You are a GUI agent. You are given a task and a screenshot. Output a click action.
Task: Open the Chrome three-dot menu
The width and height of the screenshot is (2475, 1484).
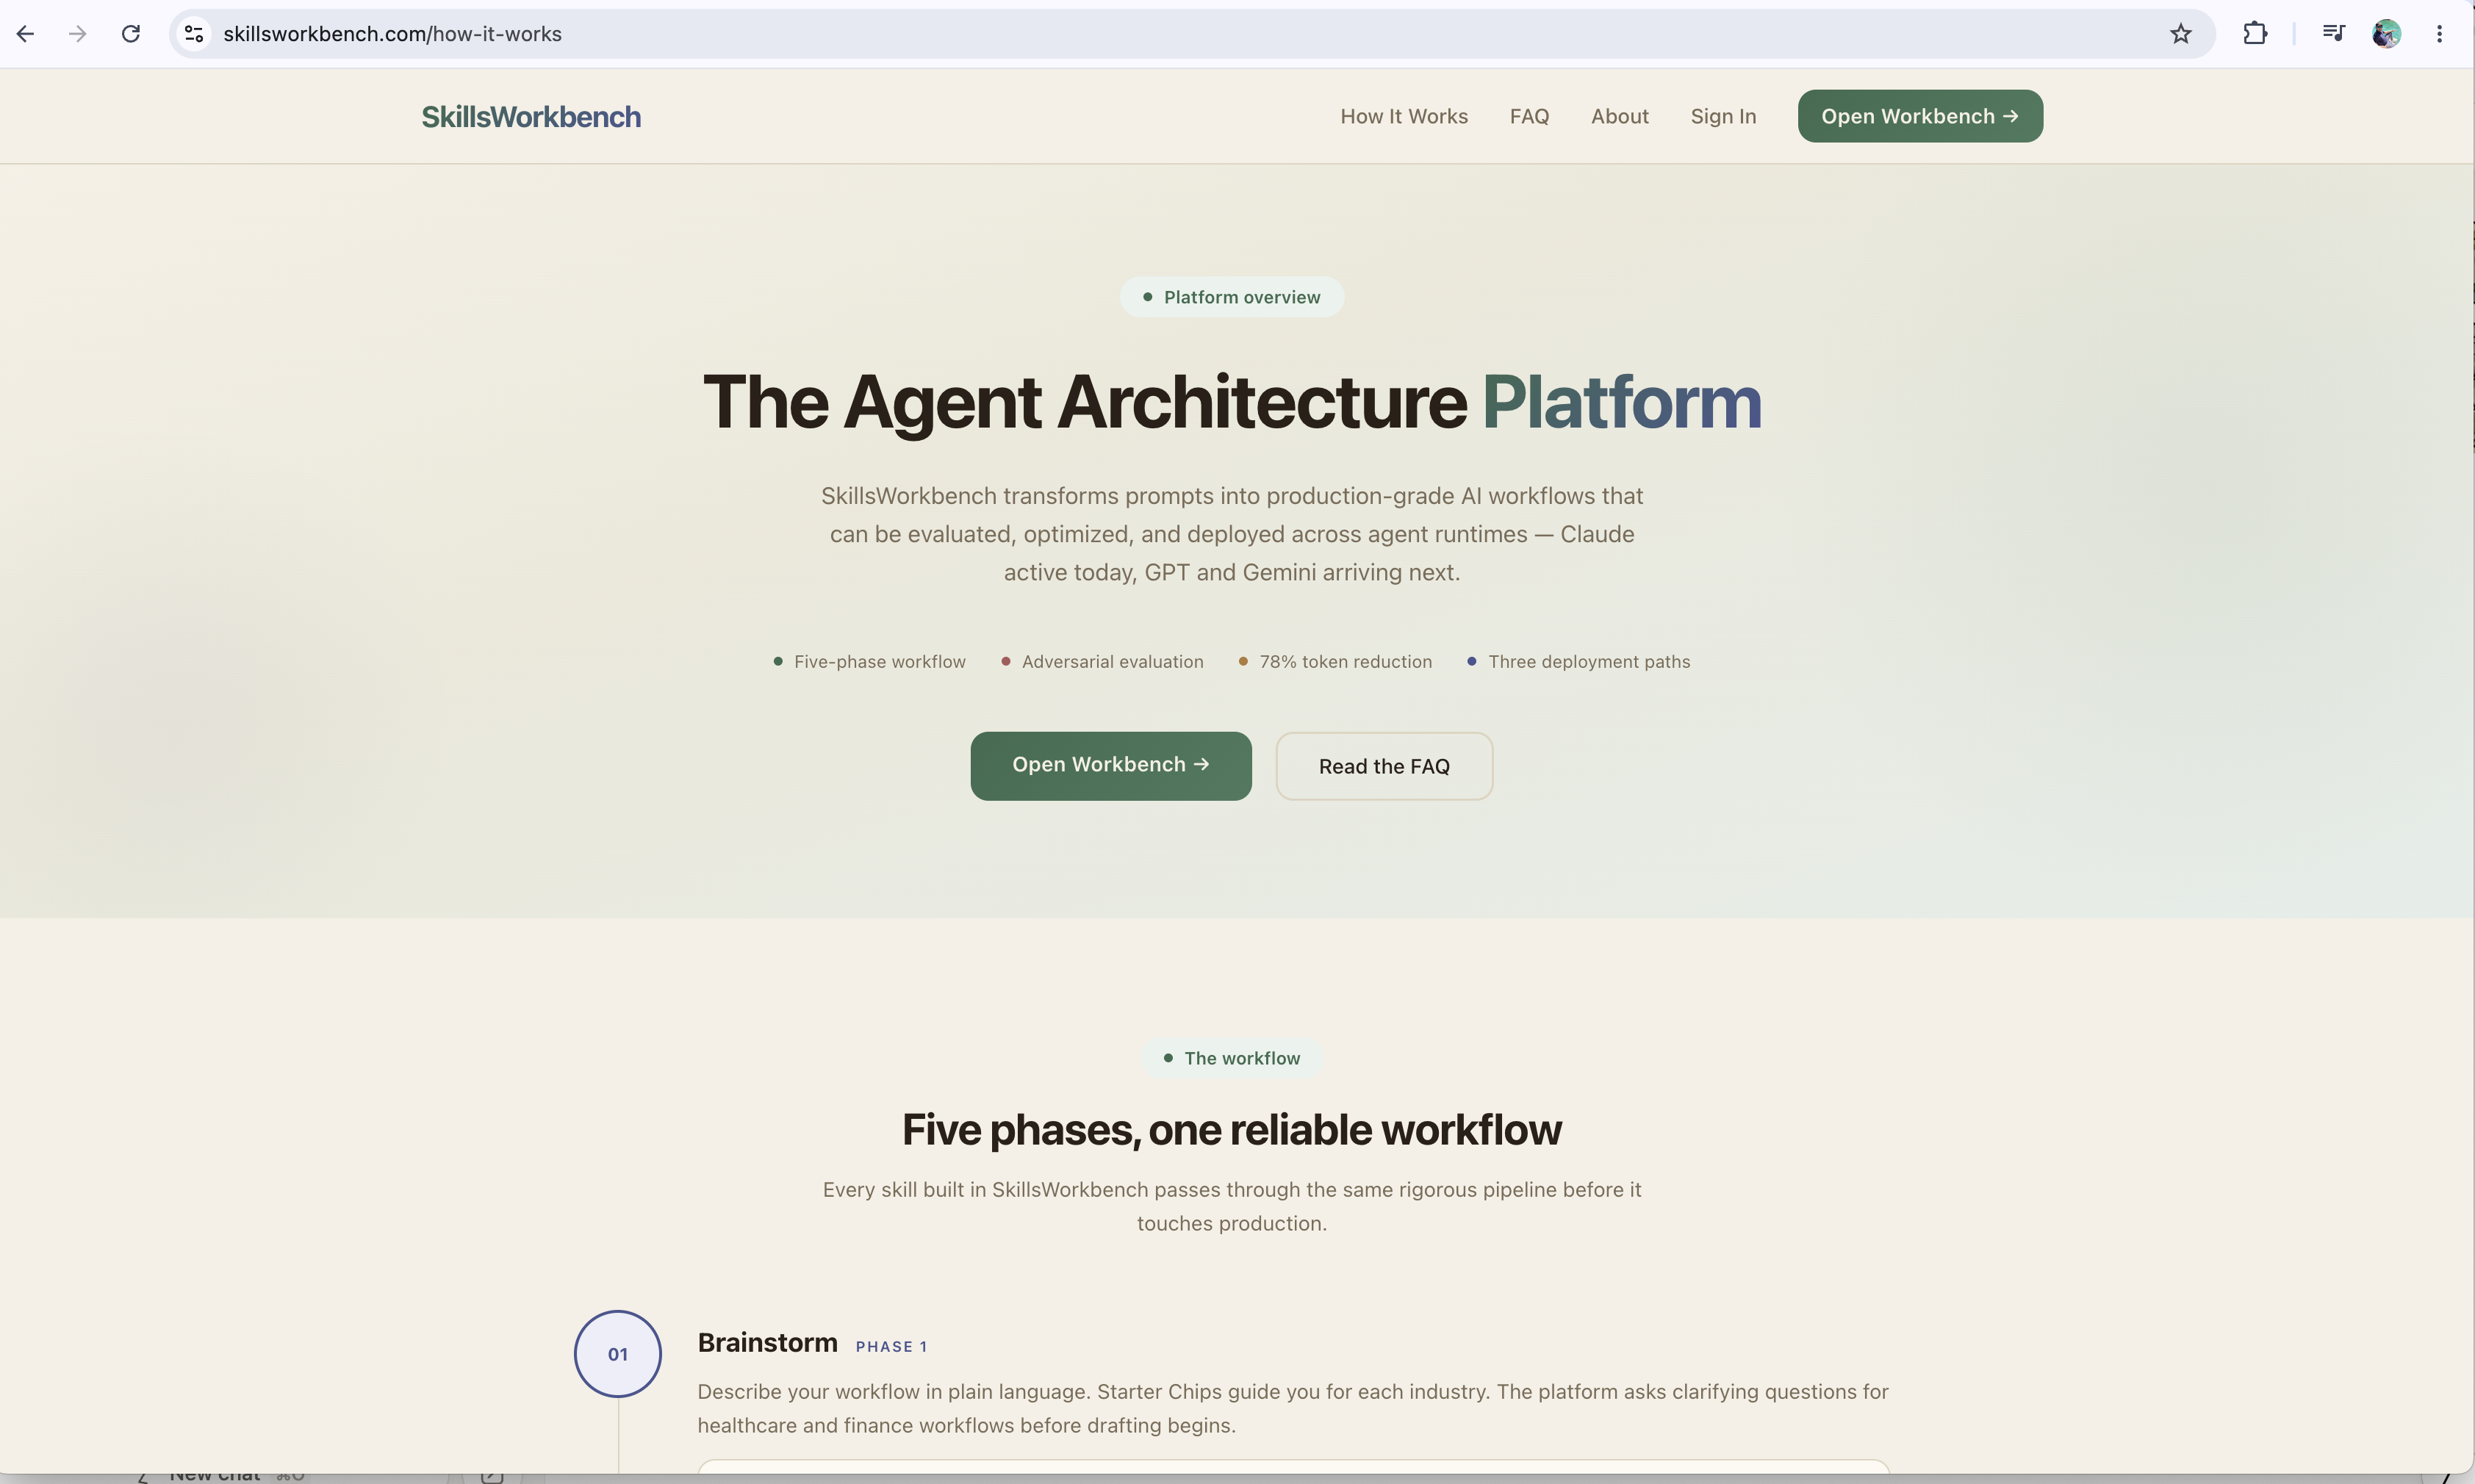tap(2440, 34)
